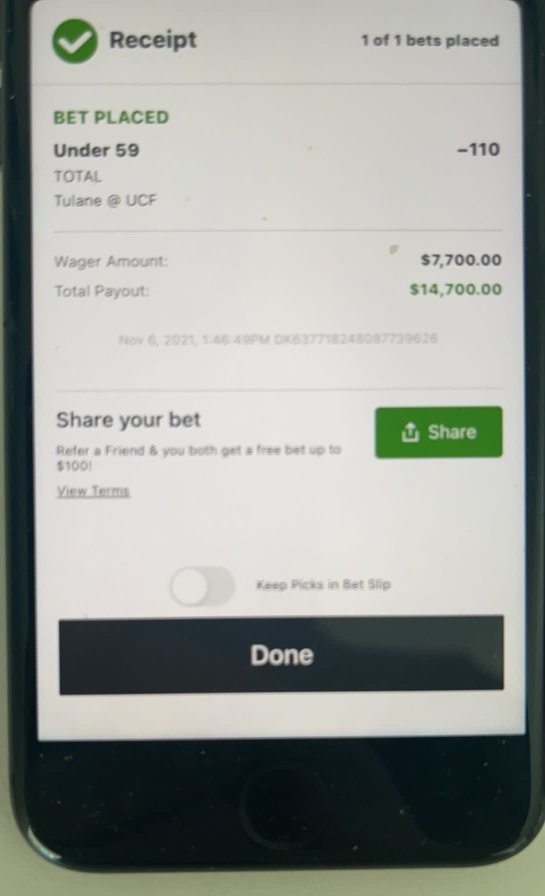The width and height of the screenshot is (545, 896).
Task: Click the -110 odds value
Action: coord(479,150)
